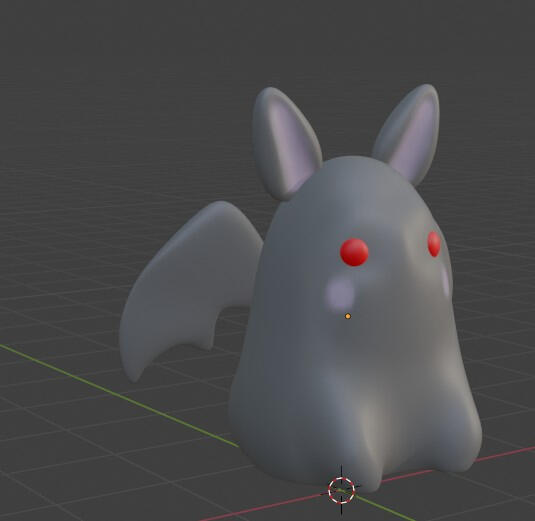This screenshot has width=535, height=521.
Task: Click the red-white 3D cursor
Action: coord(342,490)
